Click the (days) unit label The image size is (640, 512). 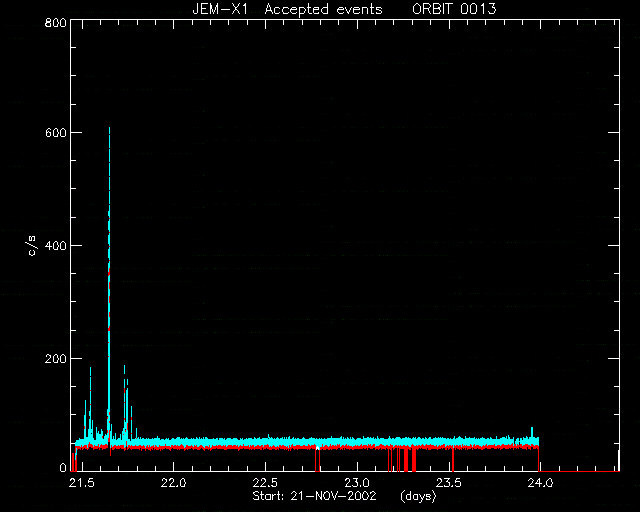[418, 496]
